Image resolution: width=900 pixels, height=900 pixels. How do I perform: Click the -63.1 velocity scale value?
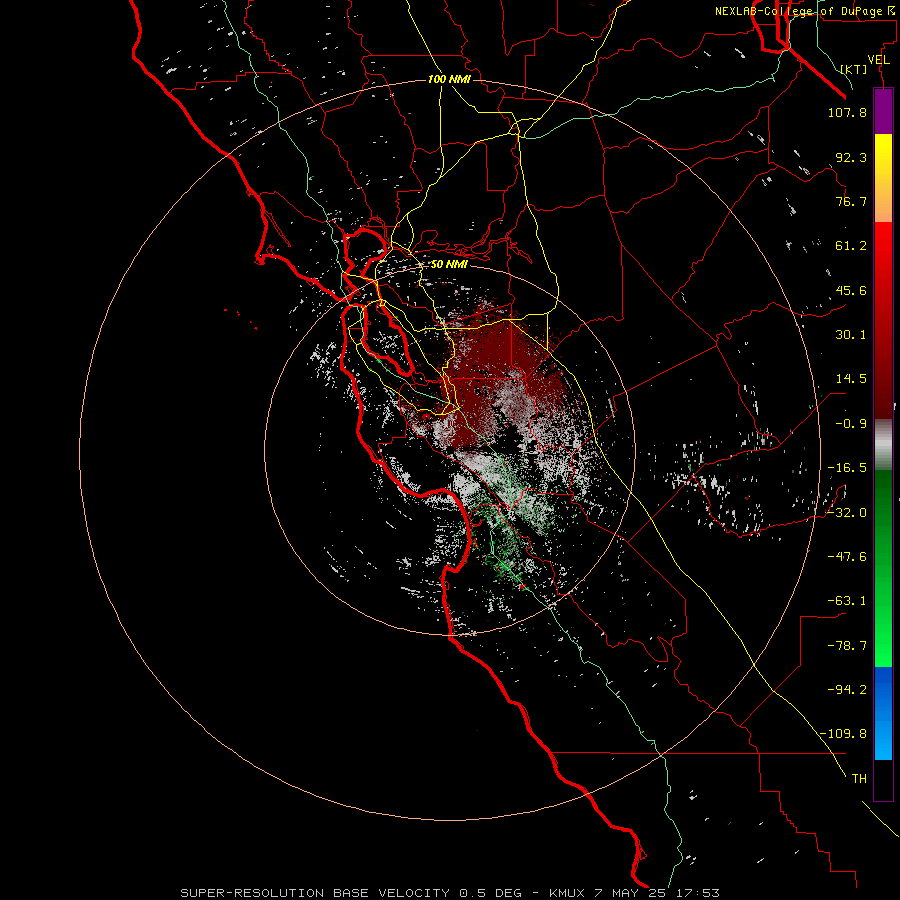847,601
